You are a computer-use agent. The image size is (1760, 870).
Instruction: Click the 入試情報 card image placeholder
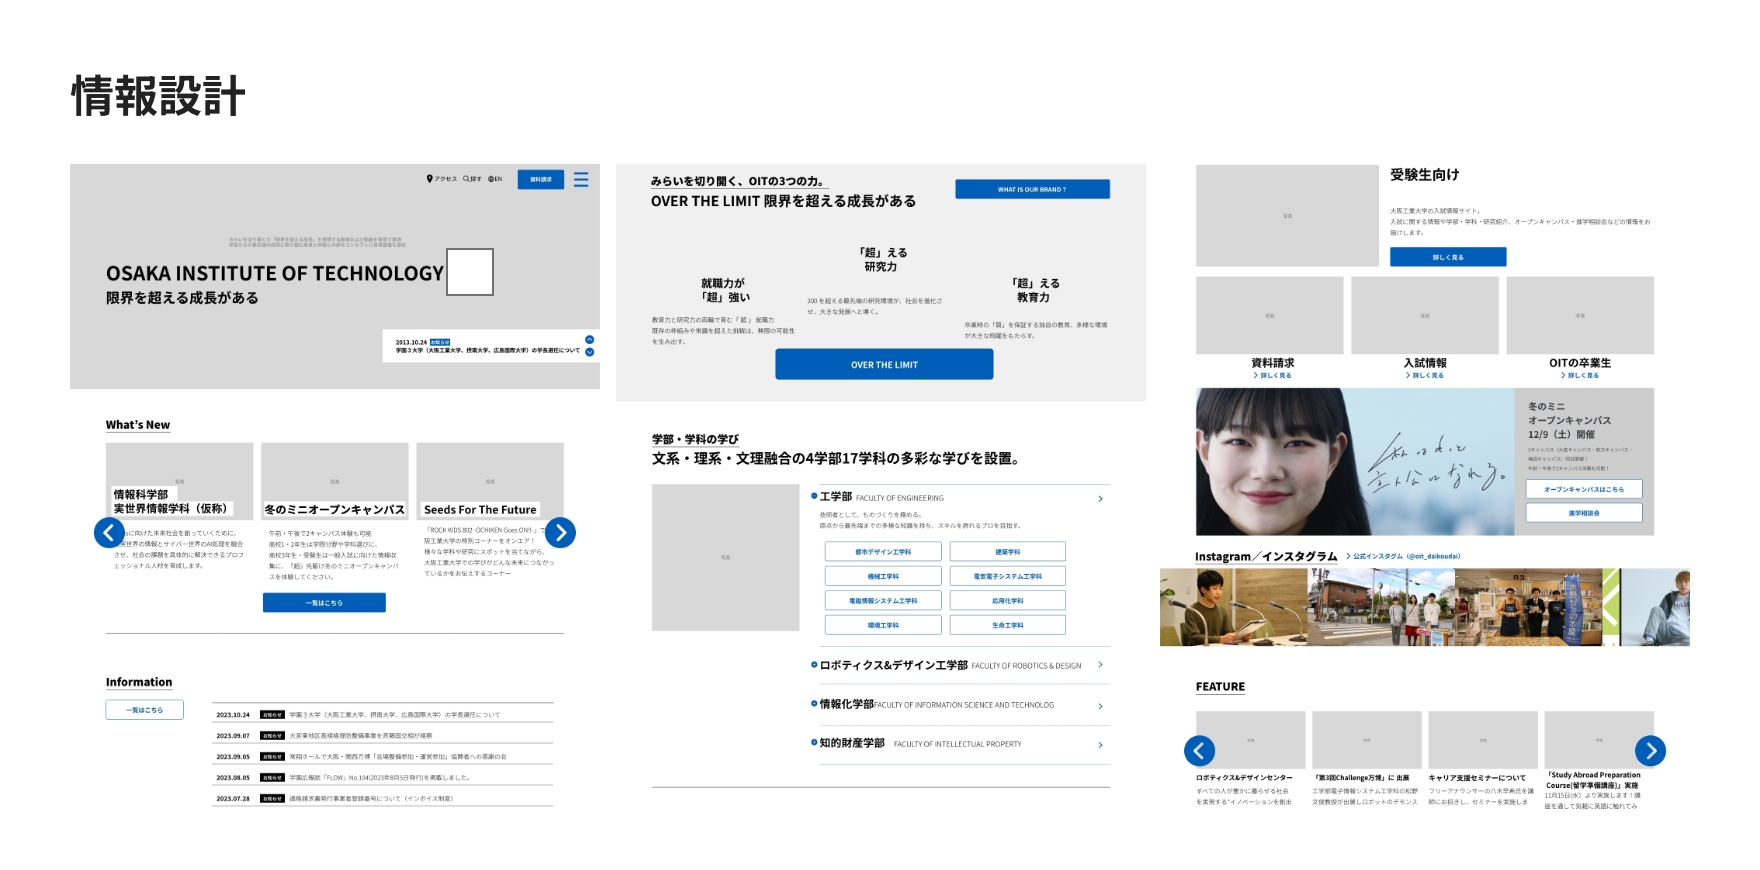coord(1425,315)
